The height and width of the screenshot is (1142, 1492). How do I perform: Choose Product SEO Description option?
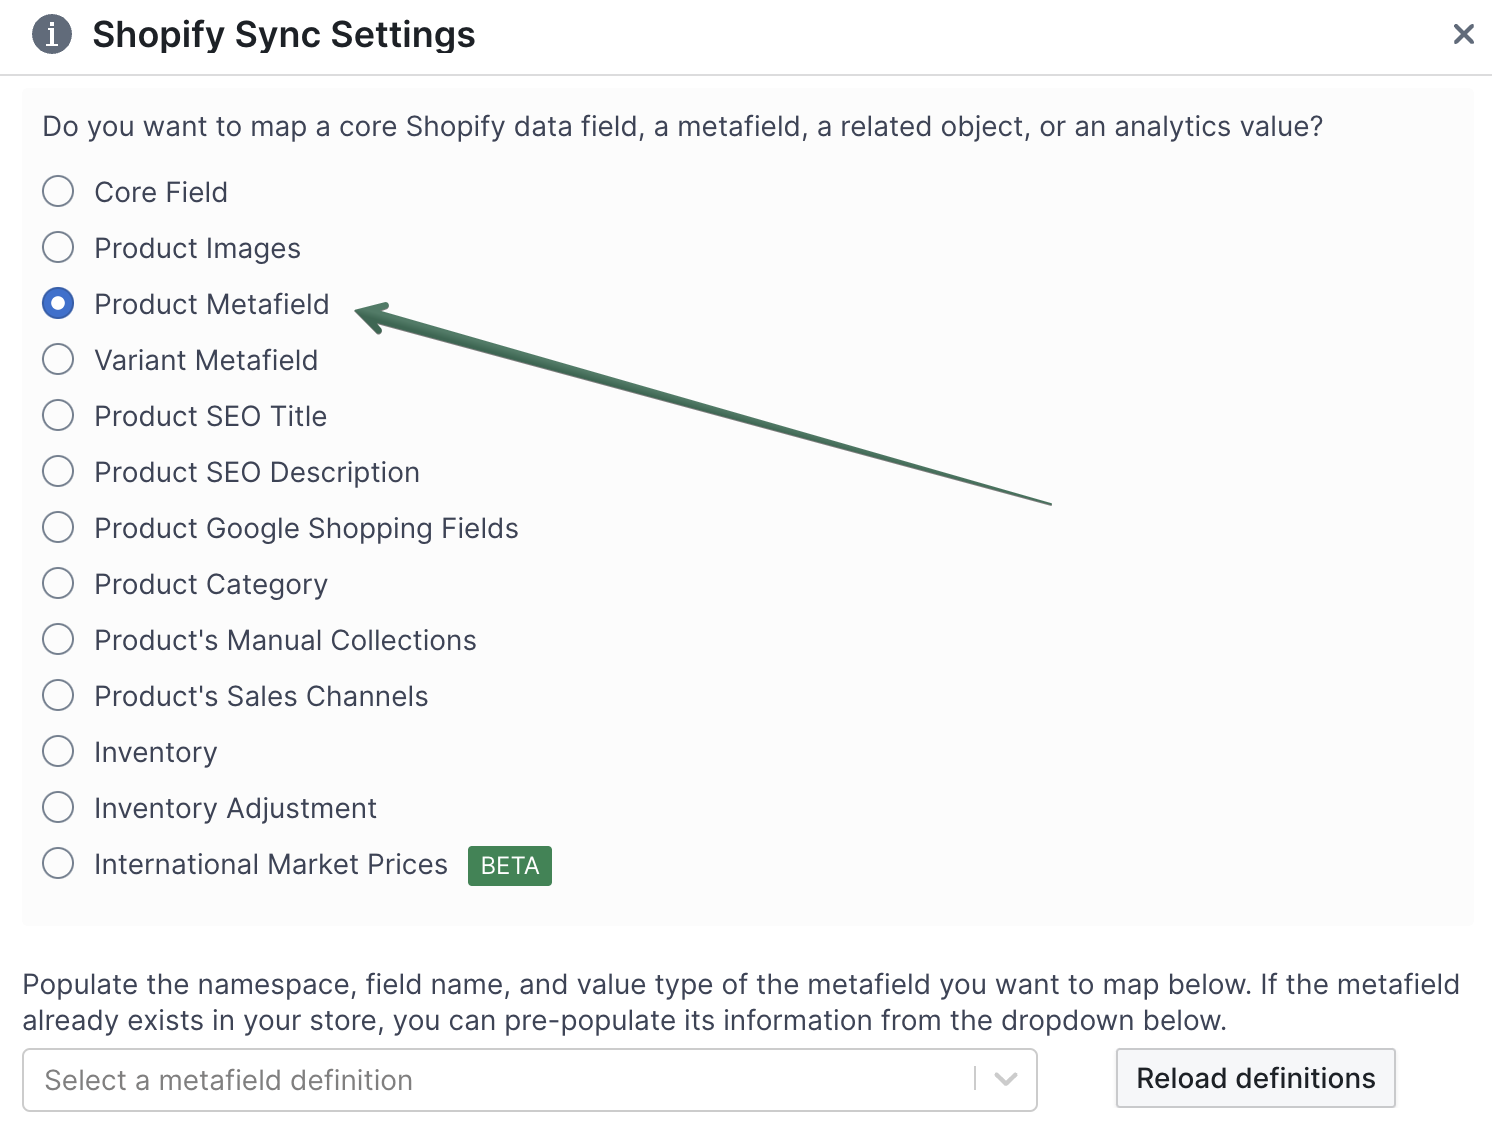point(58,471)
